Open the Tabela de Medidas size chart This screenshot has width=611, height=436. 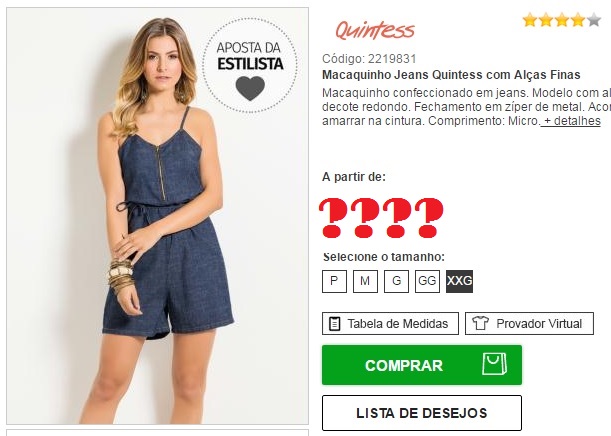pos(390,323)
